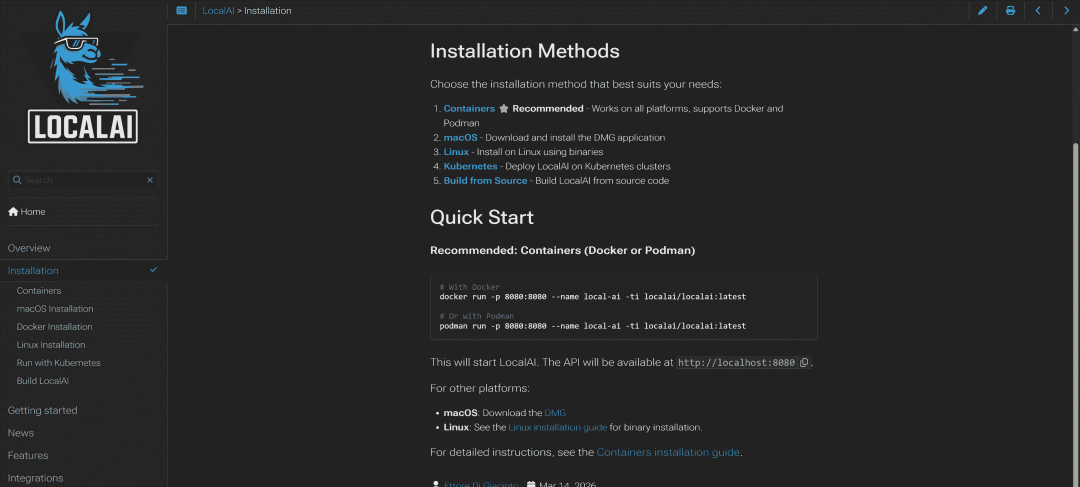This screenshot has height=487, width=1080.
Task: Click the Quick Start heading
Action: pyautogui.click(x=482, y=218)
